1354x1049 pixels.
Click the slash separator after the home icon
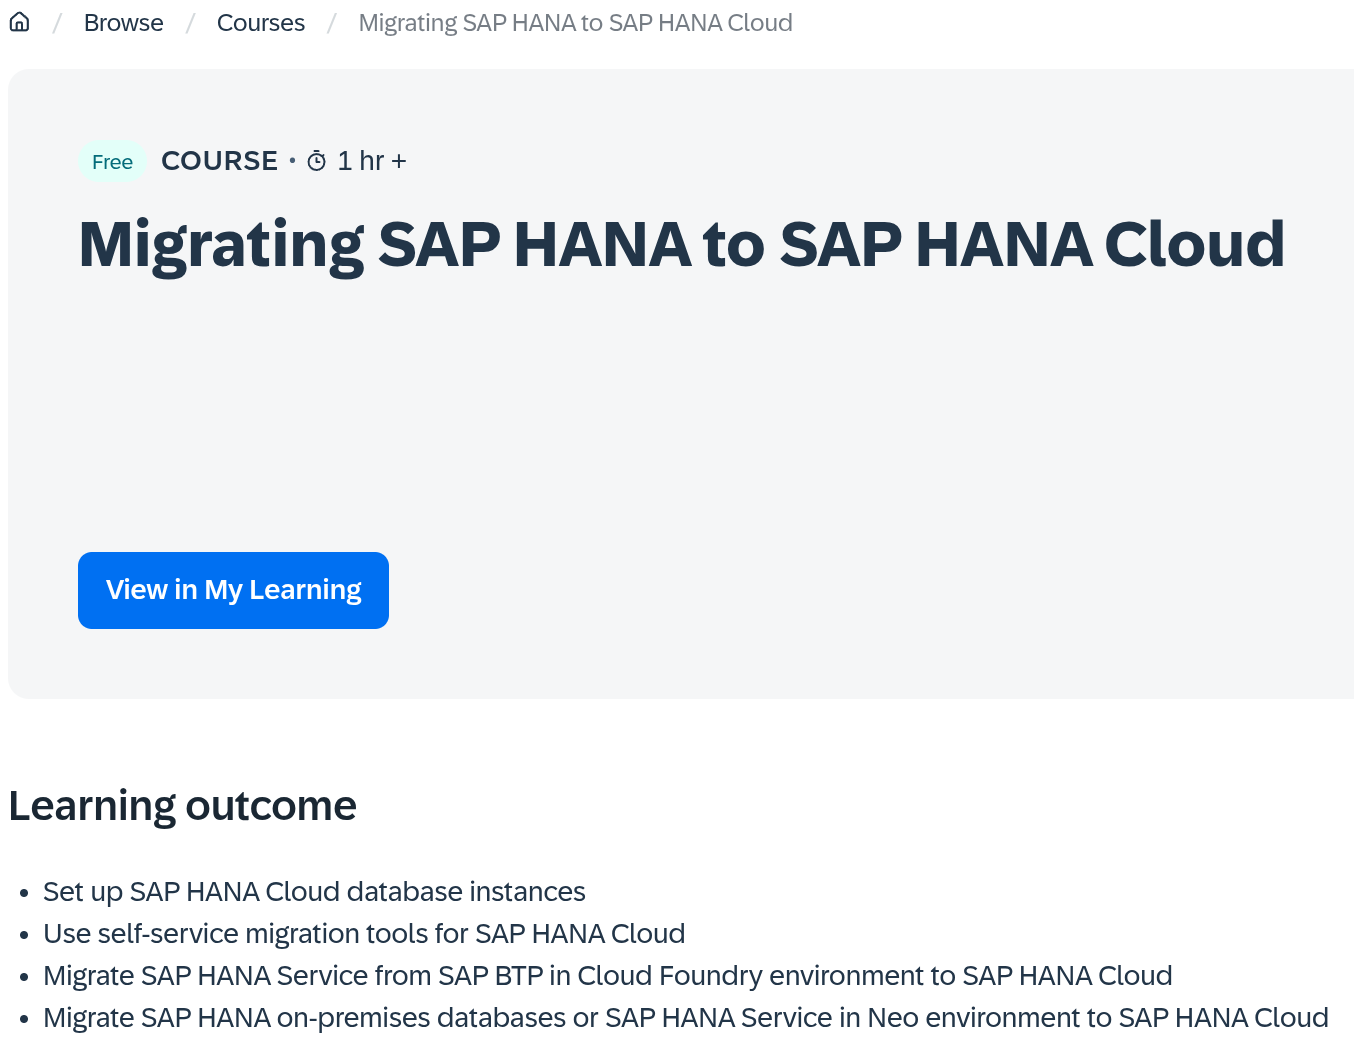click(57, 23)
